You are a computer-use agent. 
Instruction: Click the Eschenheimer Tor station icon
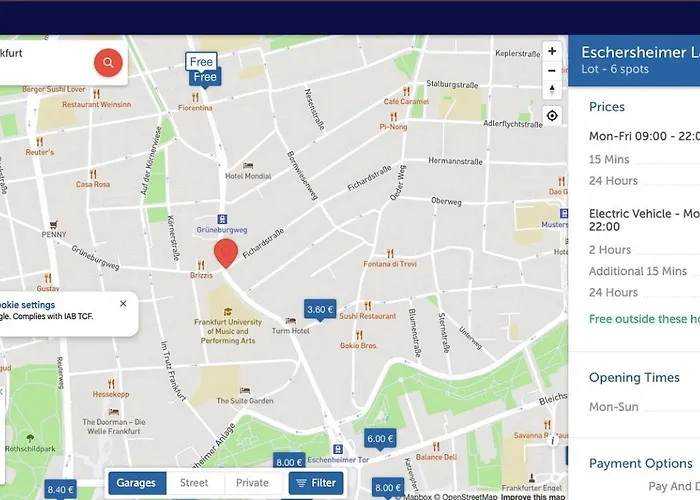point(339,449)
